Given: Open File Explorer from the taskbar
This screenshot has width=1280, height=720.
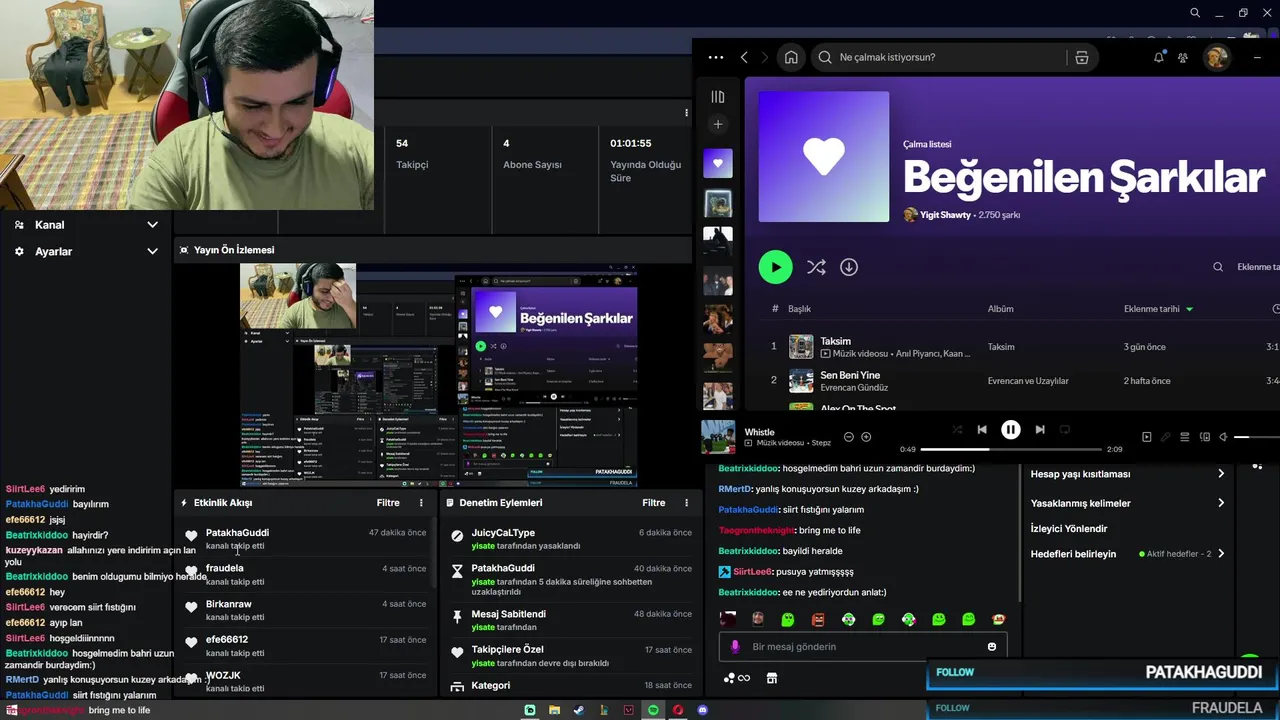Looking at the screenshot, I should [x=554, y=710].
